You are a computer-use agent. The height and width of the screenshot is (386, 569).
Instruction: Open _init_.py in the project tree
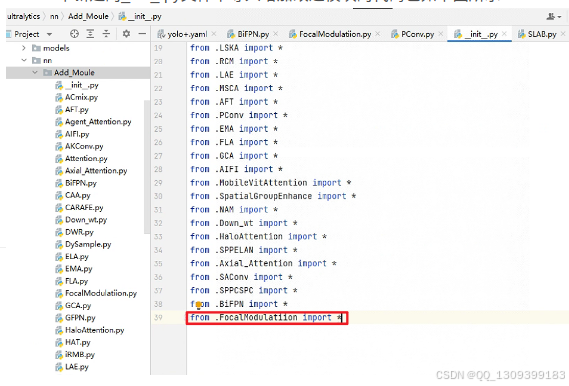77,85
